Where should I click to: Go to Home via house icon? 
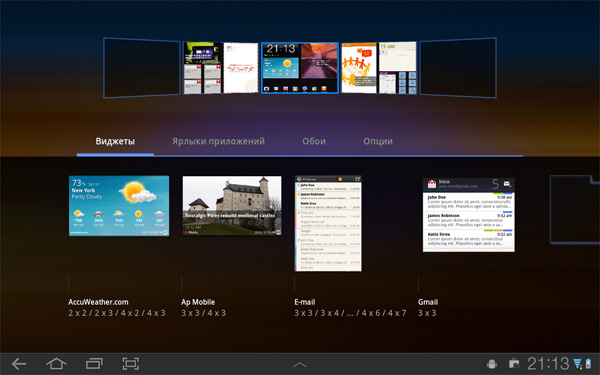pyautogui.click(x=56, y=364)
